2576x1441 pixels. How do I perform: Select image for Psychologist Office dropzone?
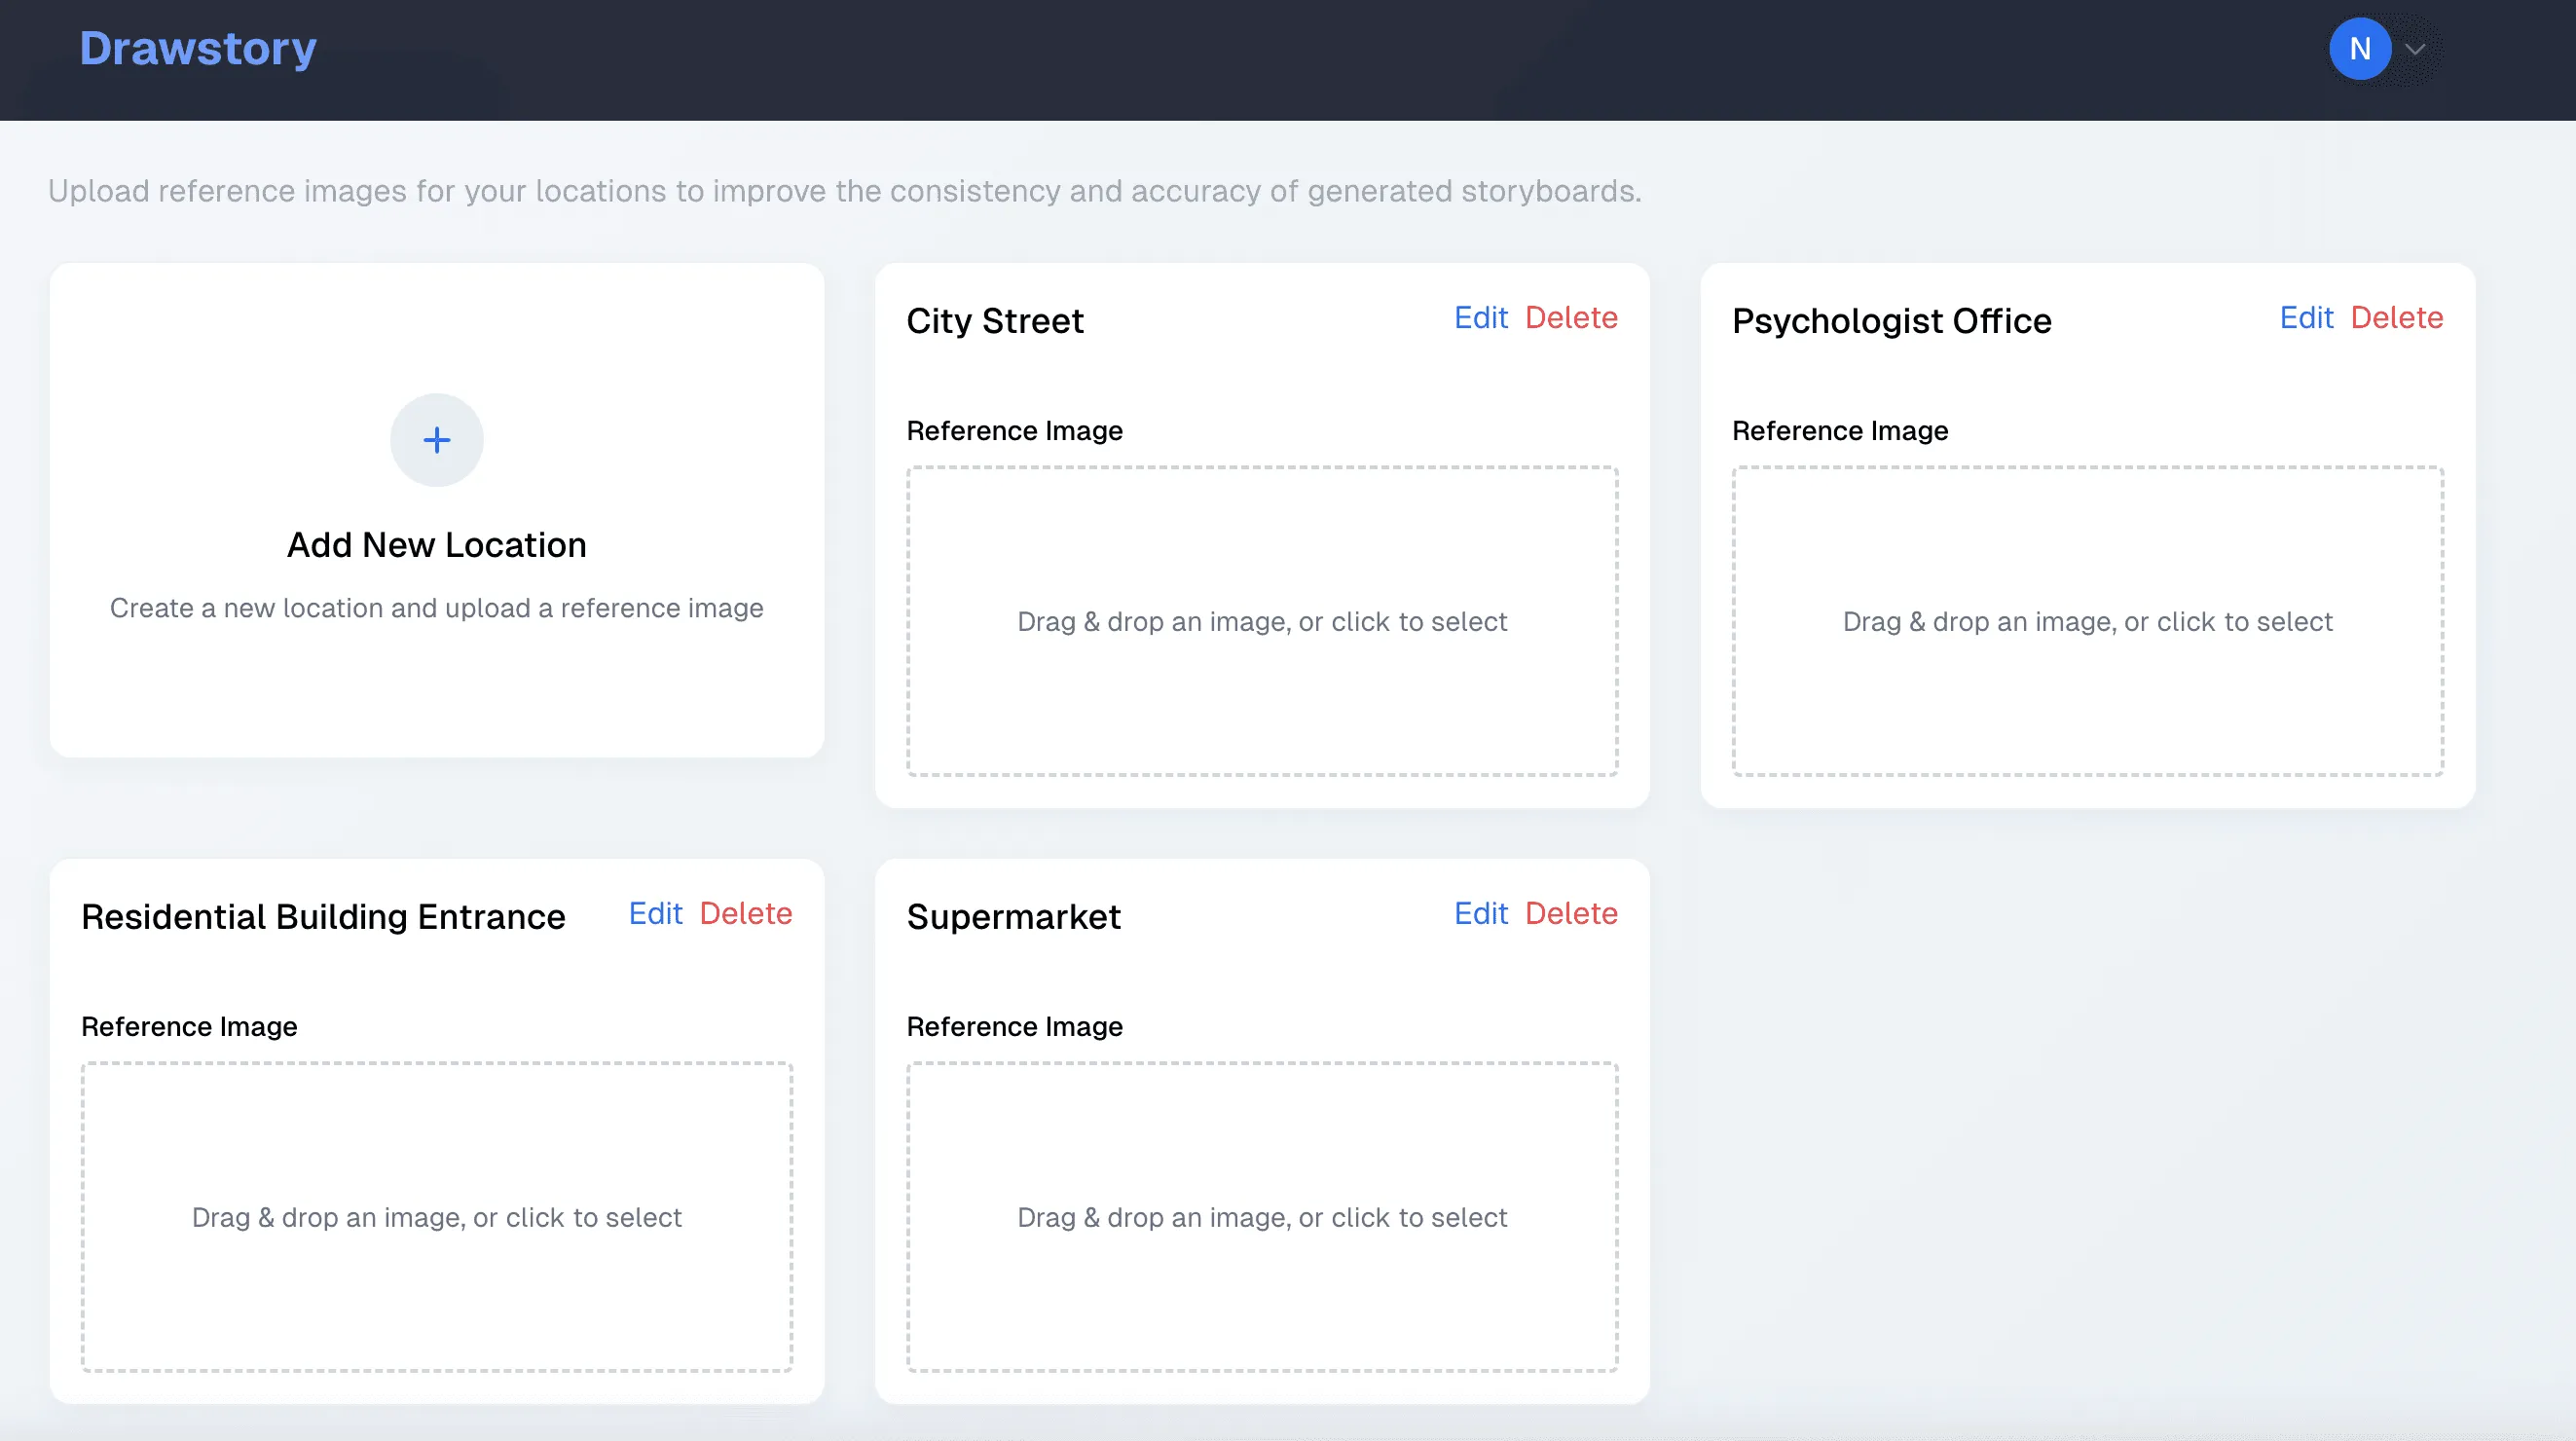point(2087,621)
